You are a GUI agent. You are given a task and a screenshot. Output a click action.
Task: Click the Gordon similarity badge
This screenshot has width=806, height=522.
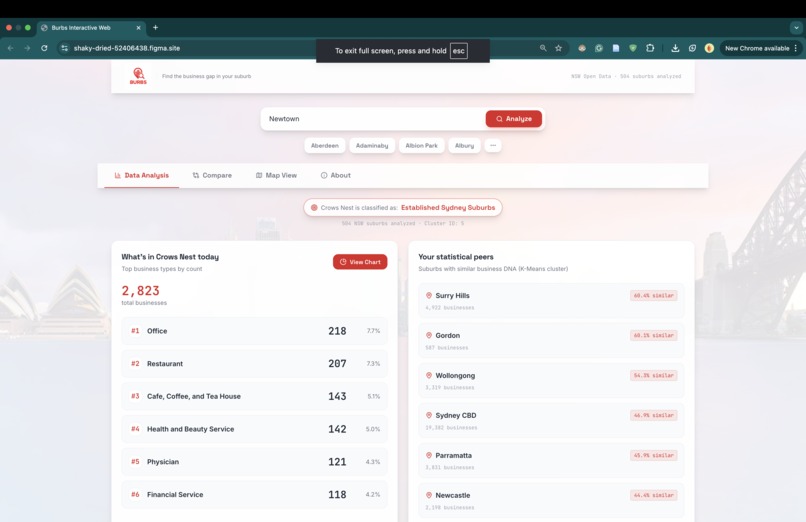(653, 335)
